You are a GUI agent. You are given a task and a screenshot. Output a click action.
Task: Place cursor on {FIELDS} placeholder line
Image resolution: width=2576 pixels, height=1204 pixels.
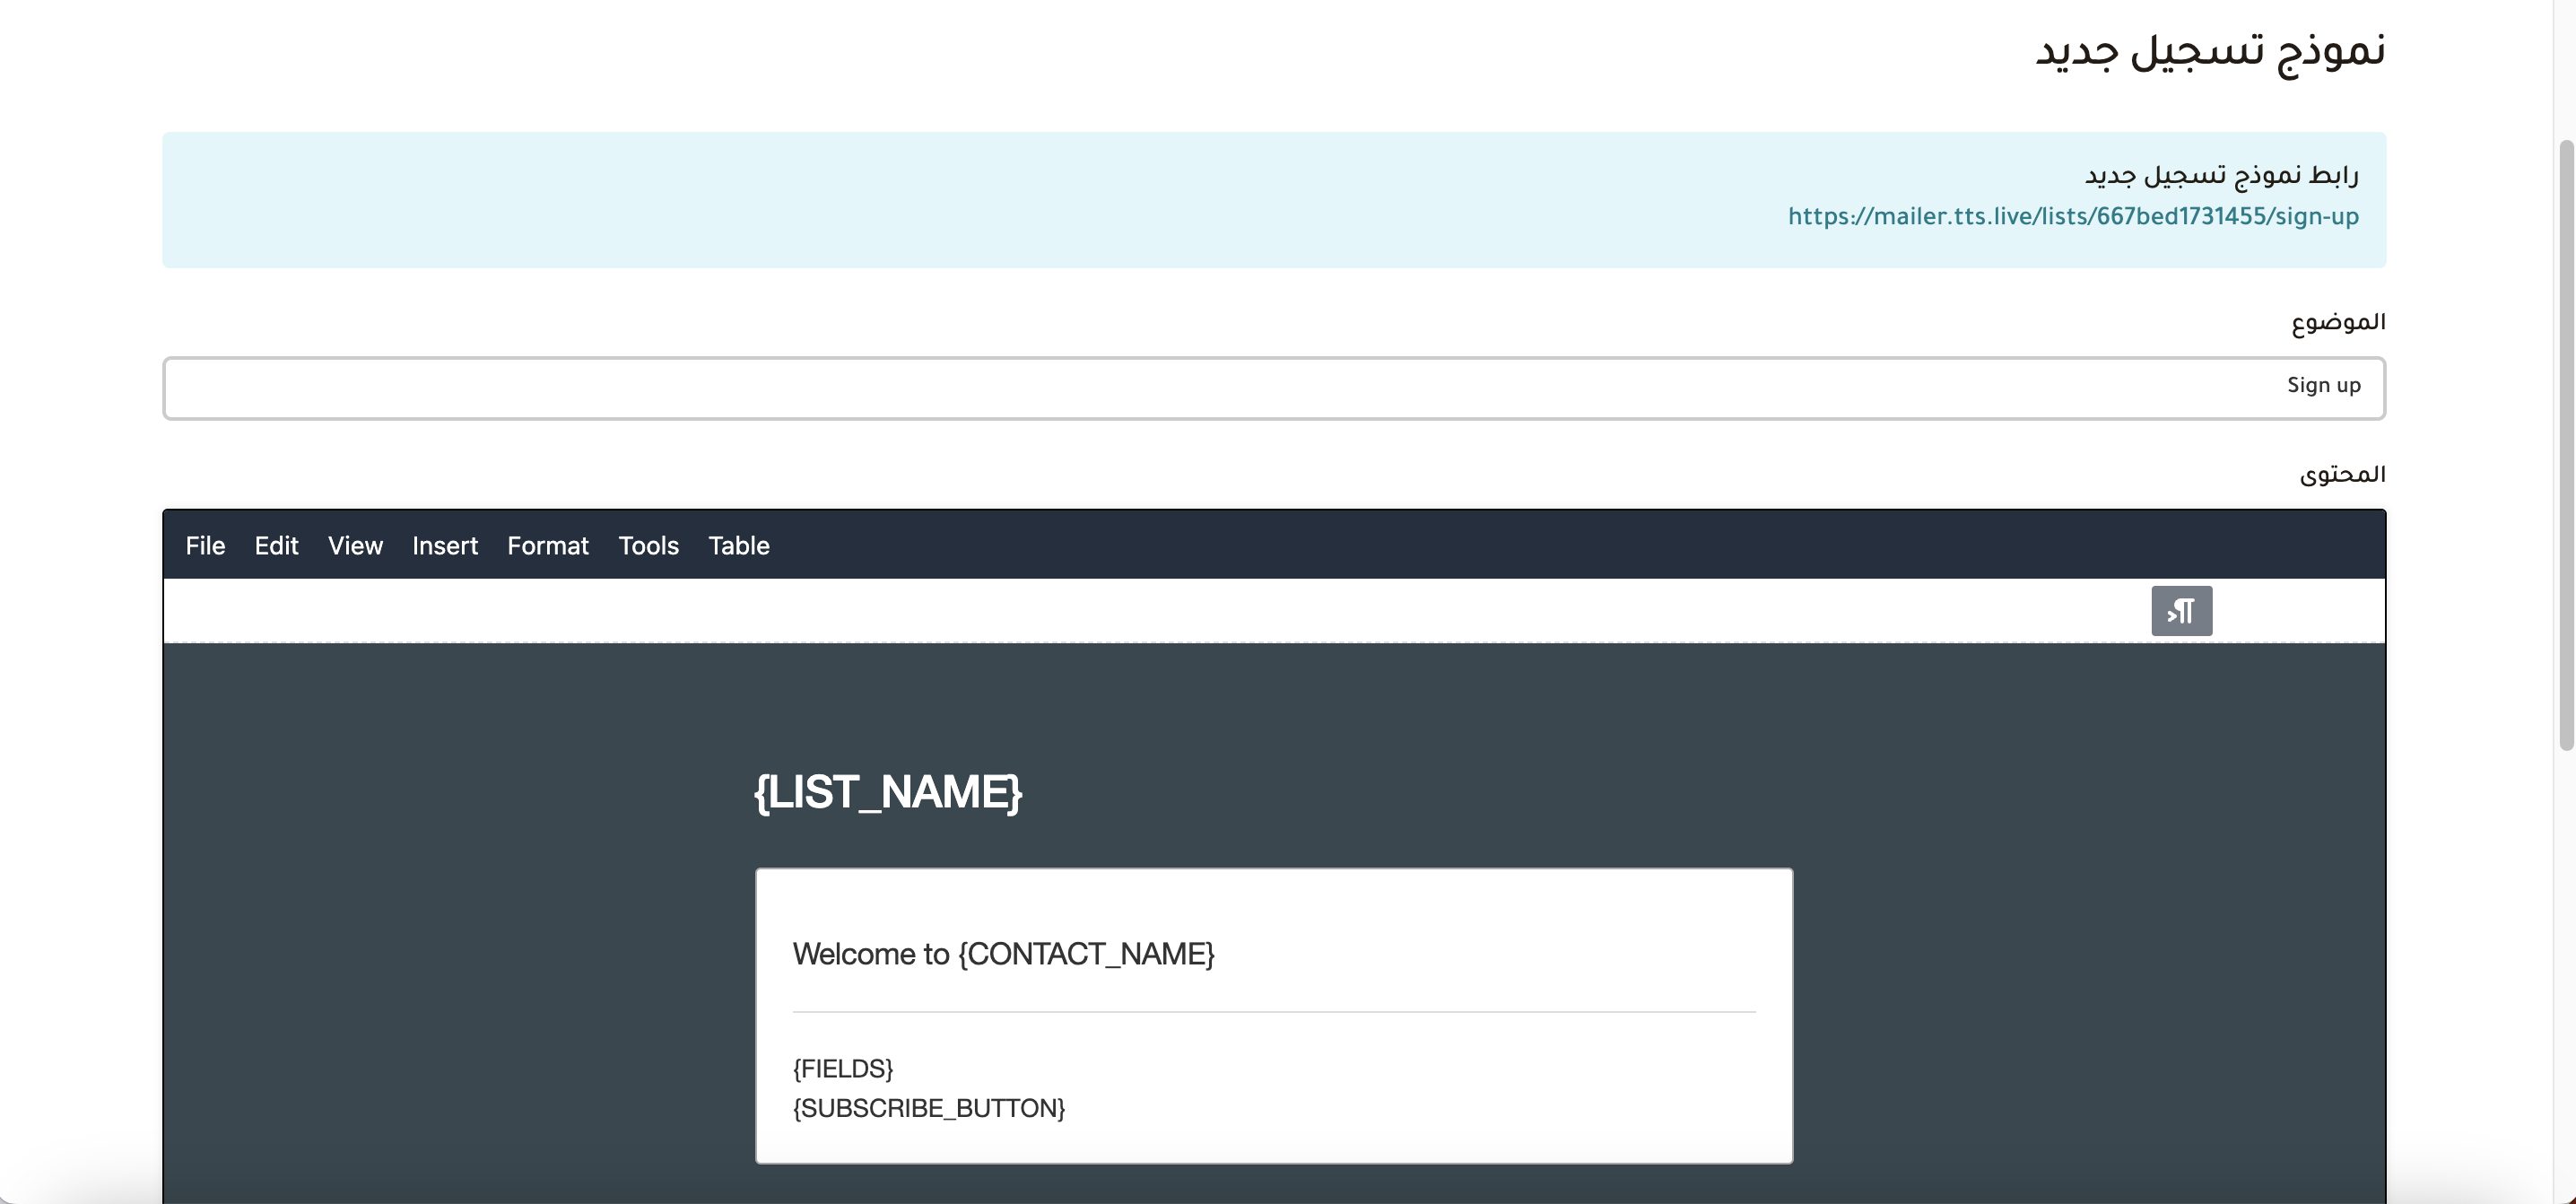click(x=843, y=1069)
